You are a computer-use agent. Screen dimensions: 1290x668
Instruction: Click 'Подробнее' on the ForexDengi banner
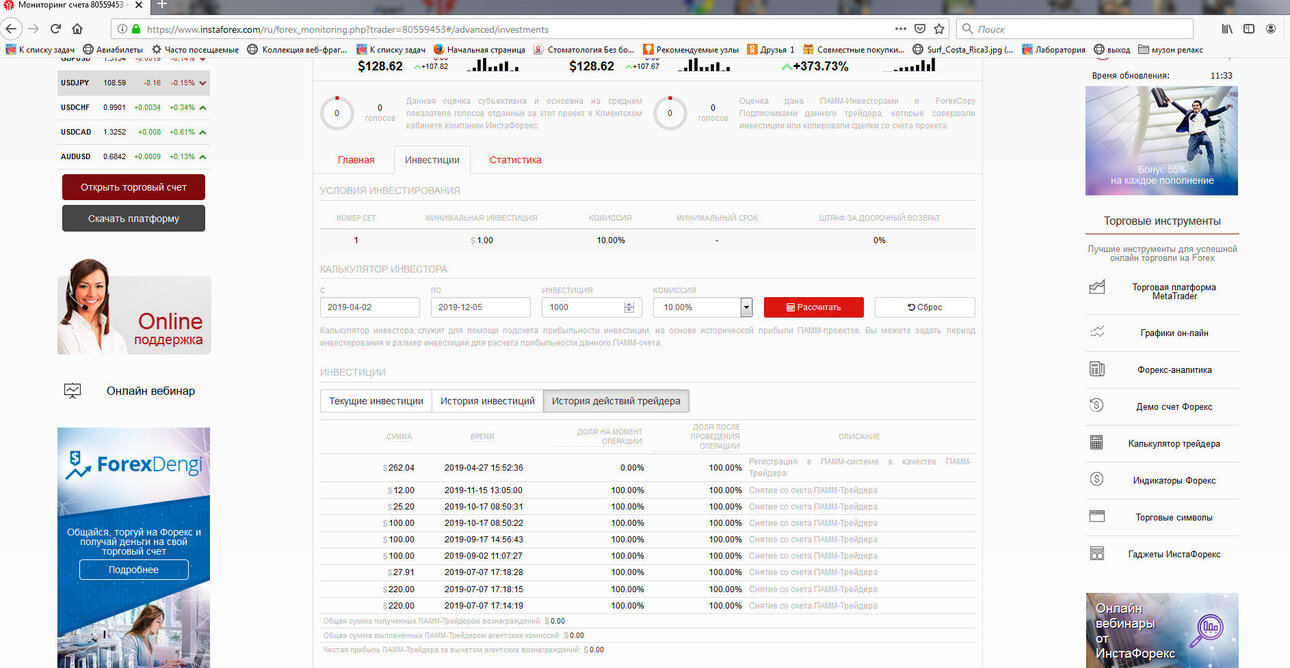(134, 570)
